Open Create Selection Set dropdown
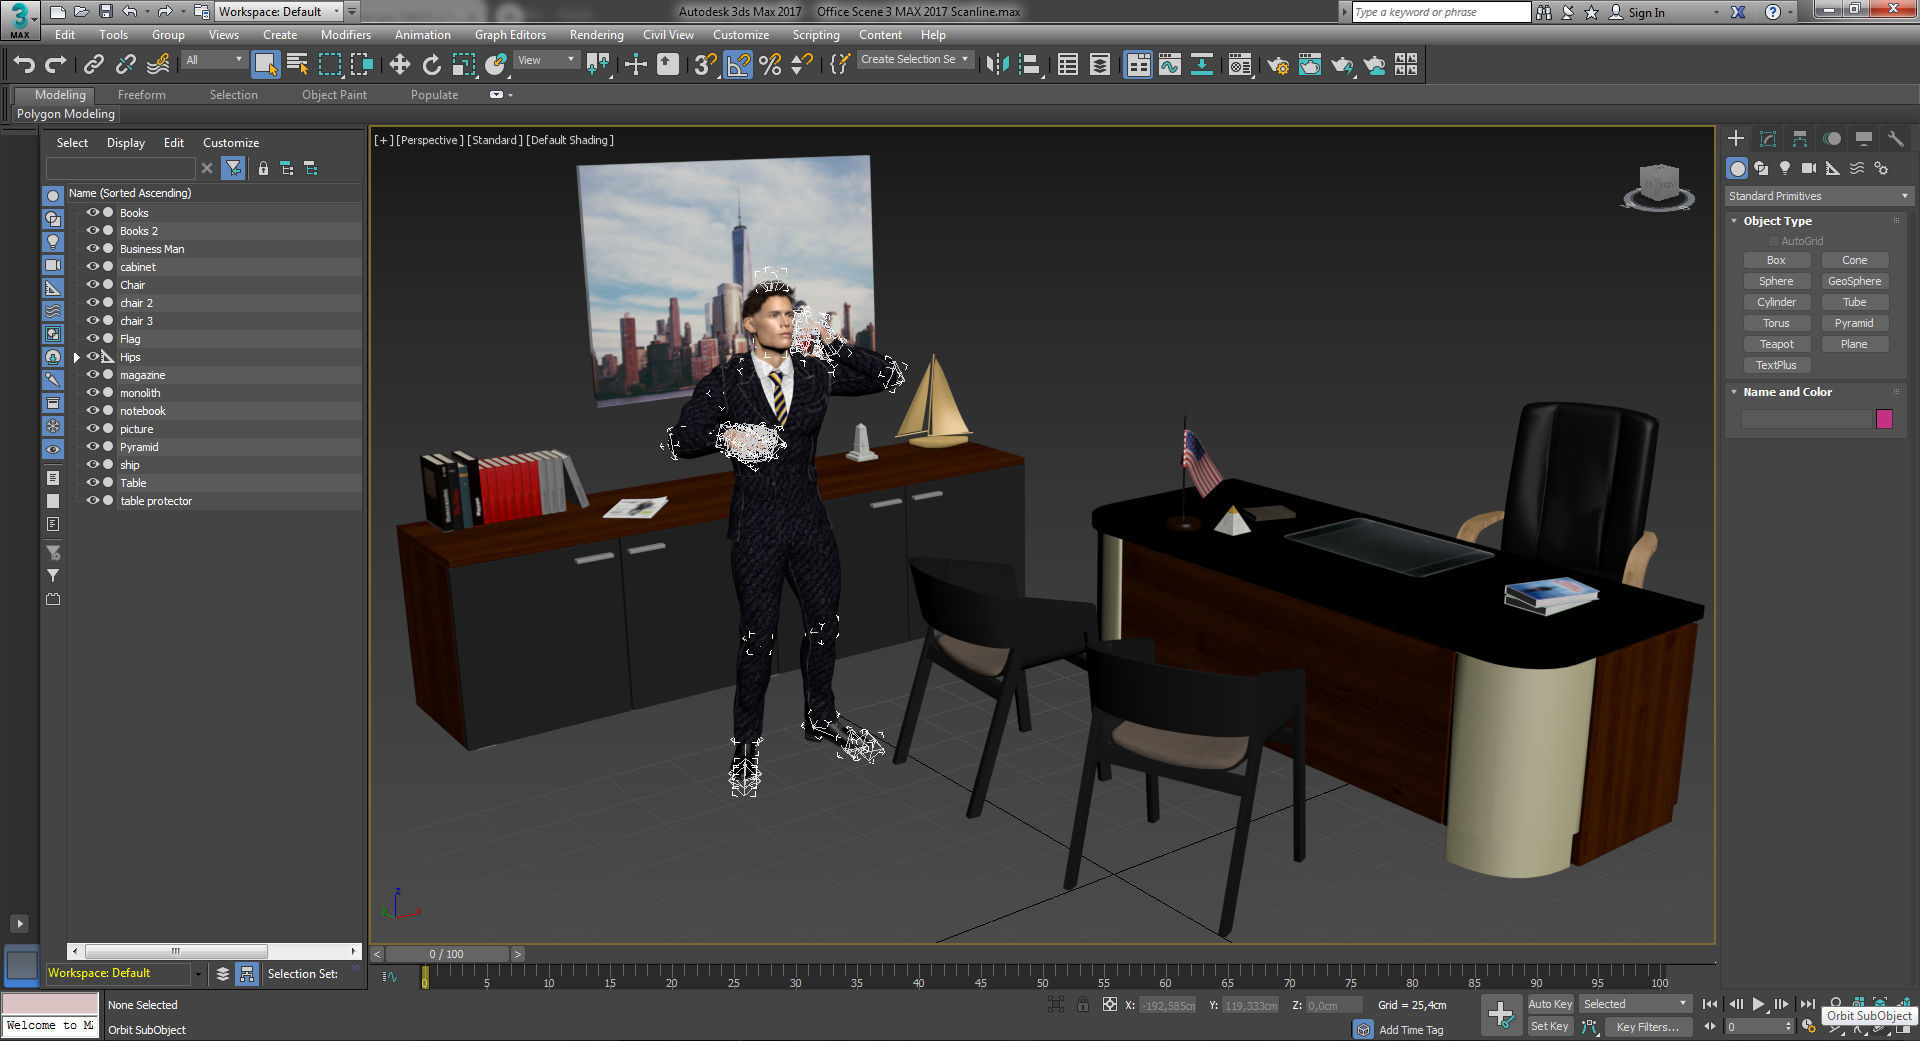The width and height of the screenshot is (1920, 1041). pos(915,60)
